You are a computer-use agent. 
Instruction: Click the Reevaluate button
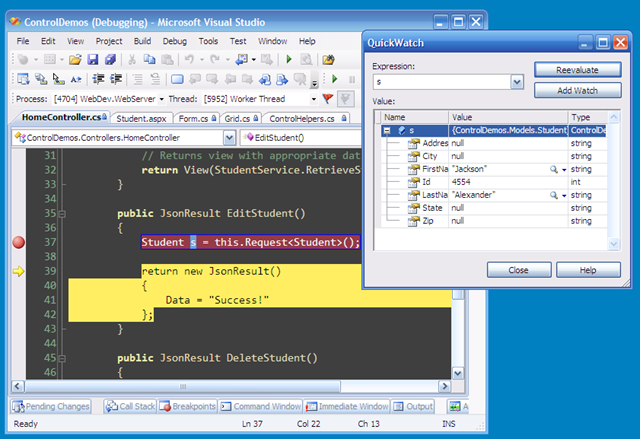point(572,70)
